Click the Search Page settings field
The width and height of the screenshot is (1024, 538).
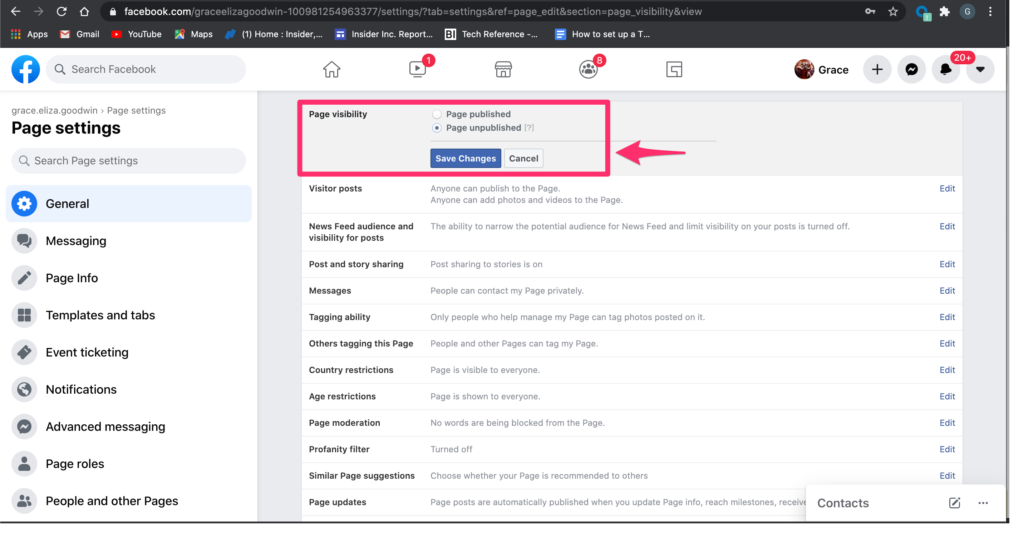pyautogui.click(x=128, y=161)
